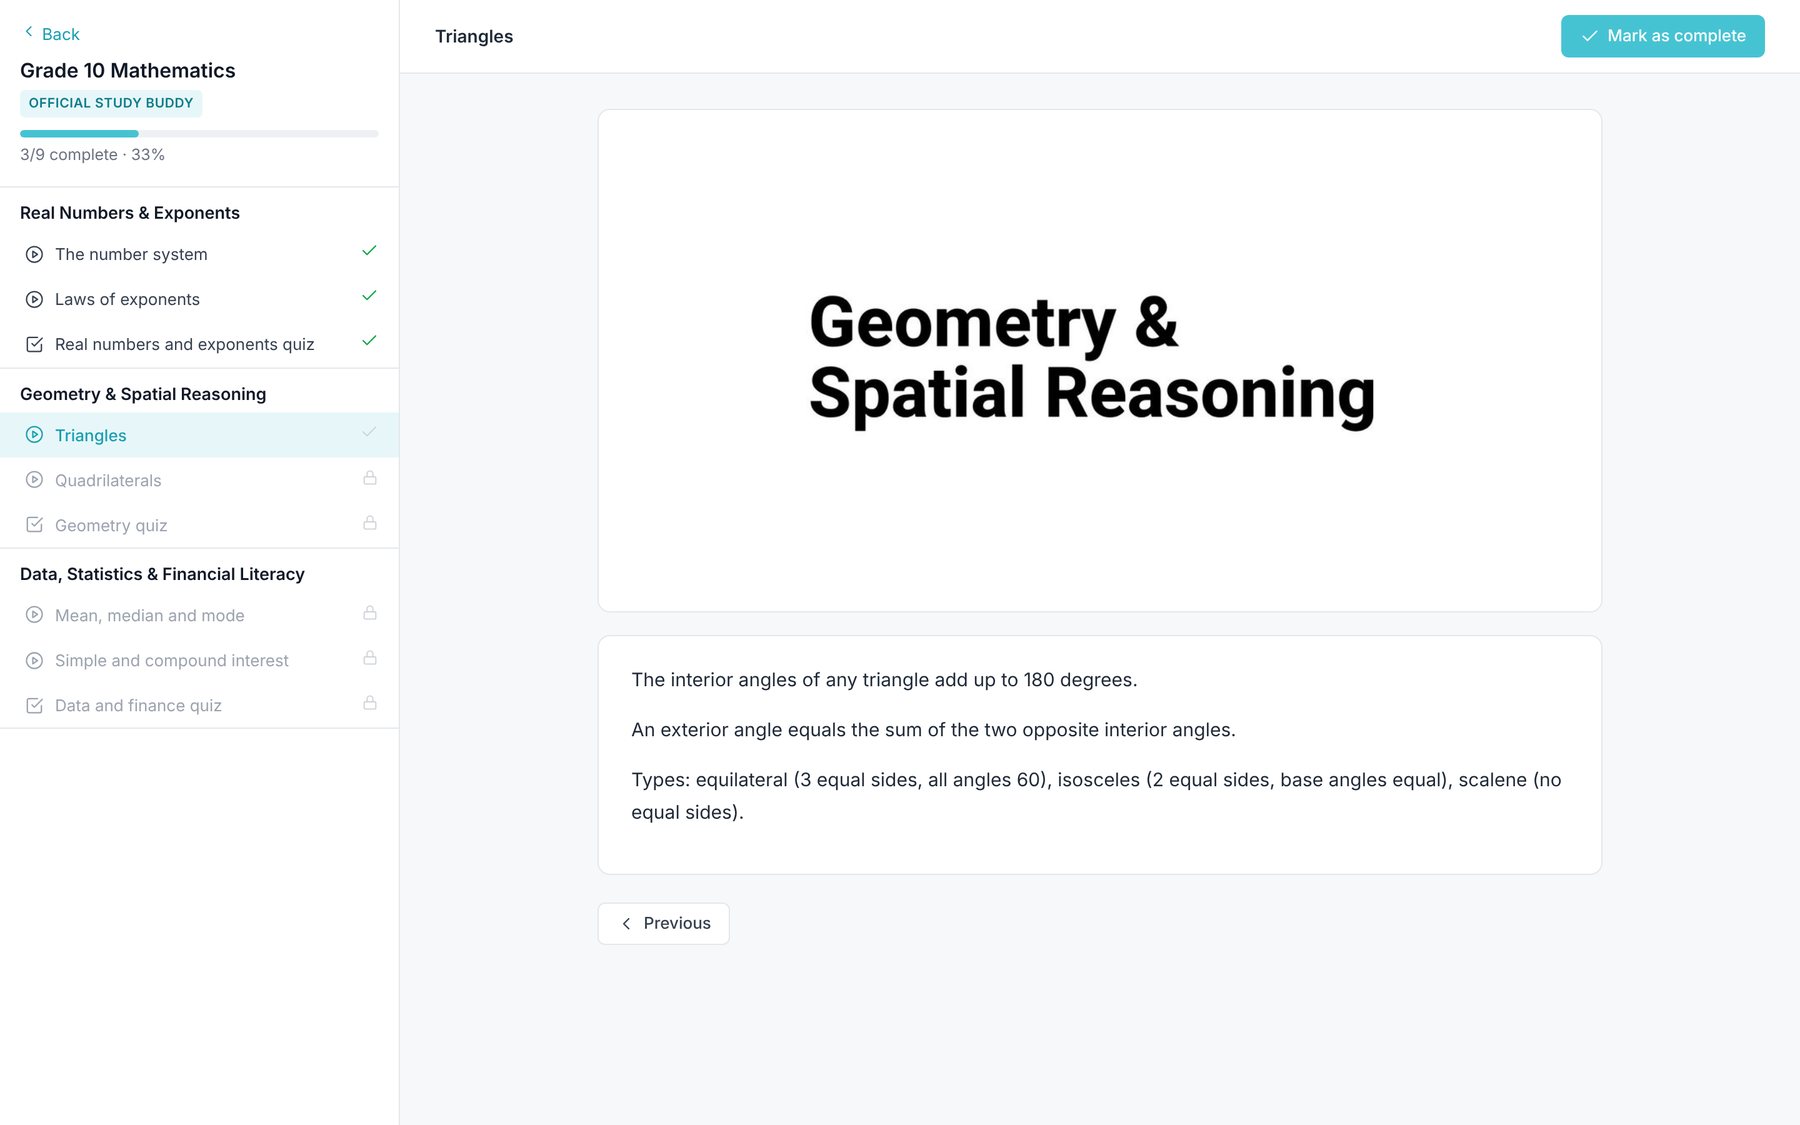The image size is (1800, 1125).
Task: Click the Grade 10 Mathematics course title
Action: tap(128, 70)
